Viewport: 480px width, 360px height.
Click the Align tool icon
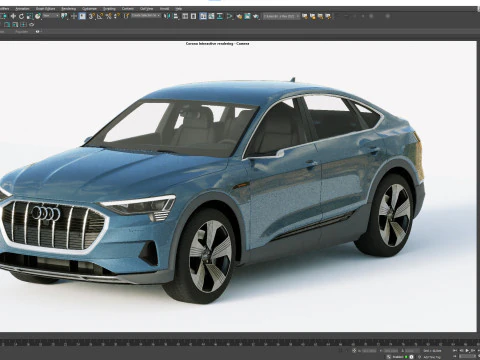click(x=176, y=16)
